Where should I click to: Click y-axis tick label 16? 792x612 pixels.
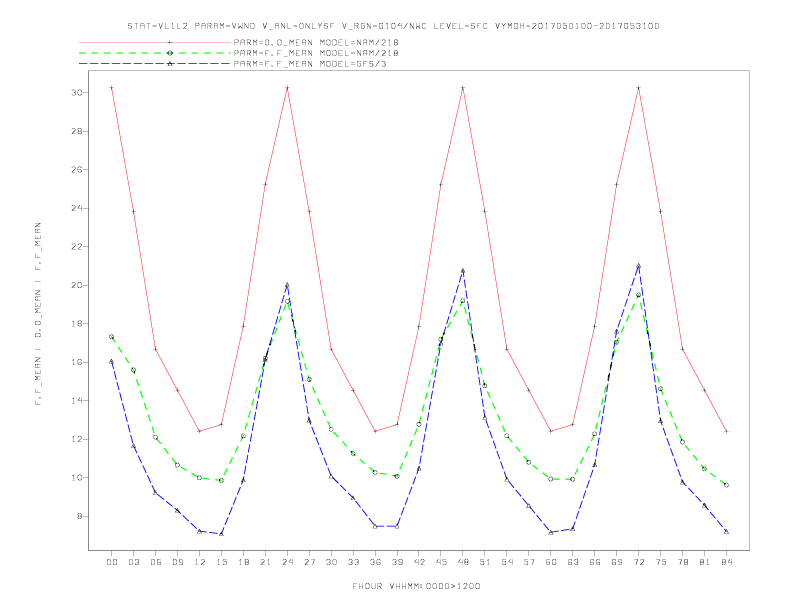(x=77, y=362)
